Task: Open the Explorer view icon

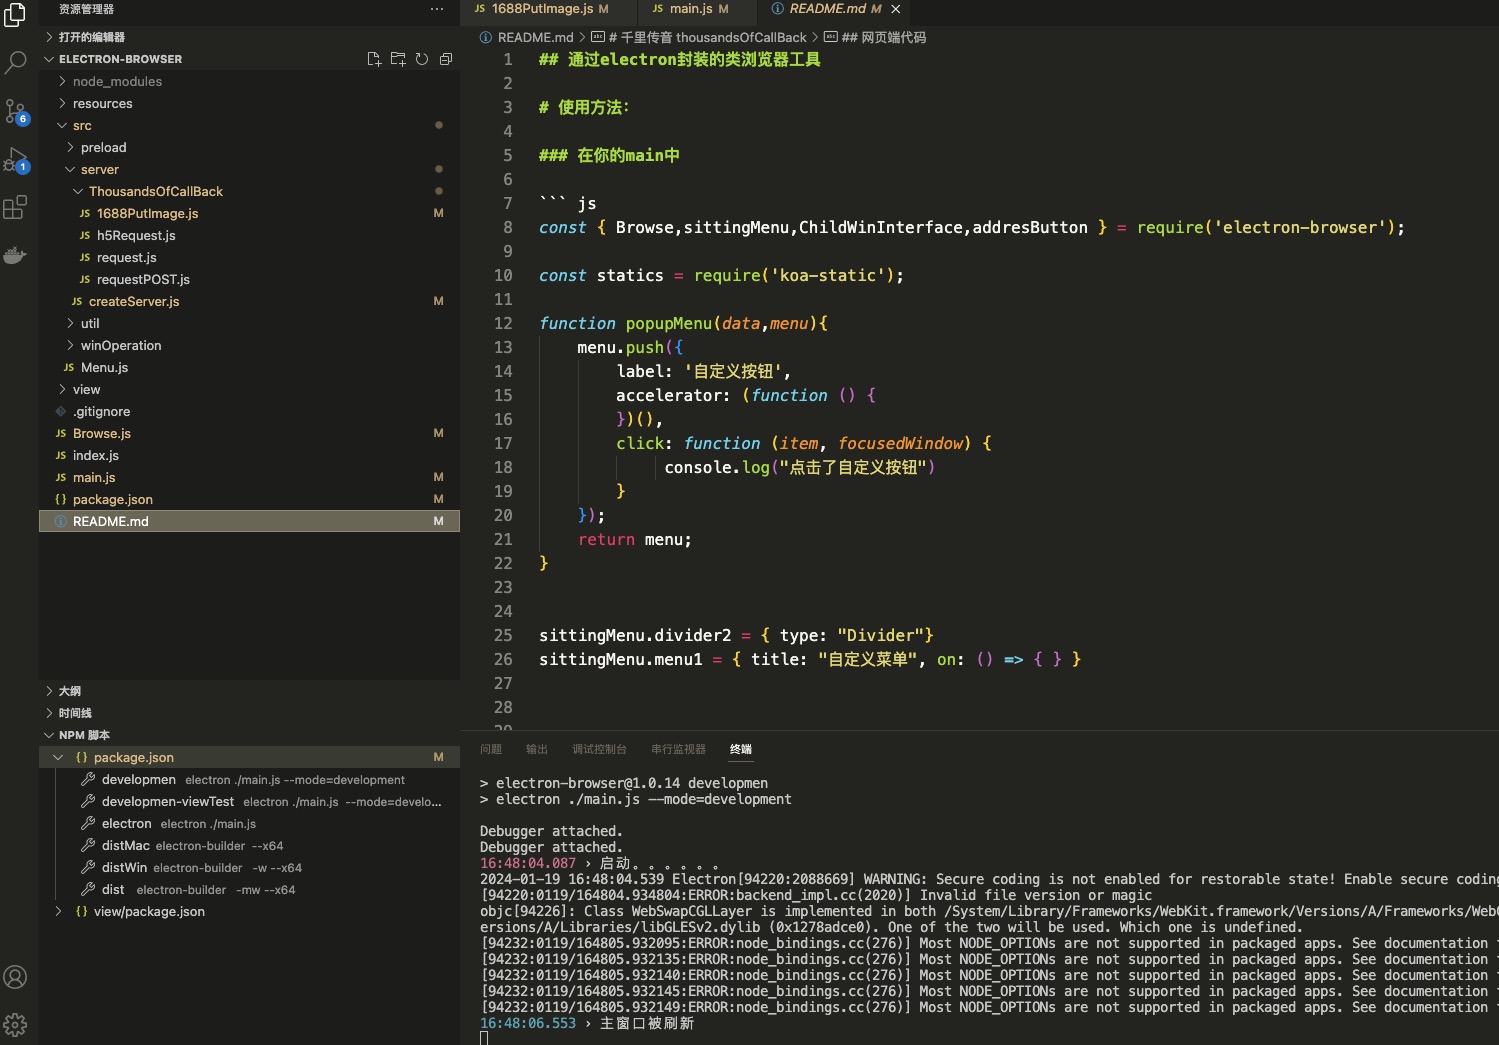Action: (15, 14)
